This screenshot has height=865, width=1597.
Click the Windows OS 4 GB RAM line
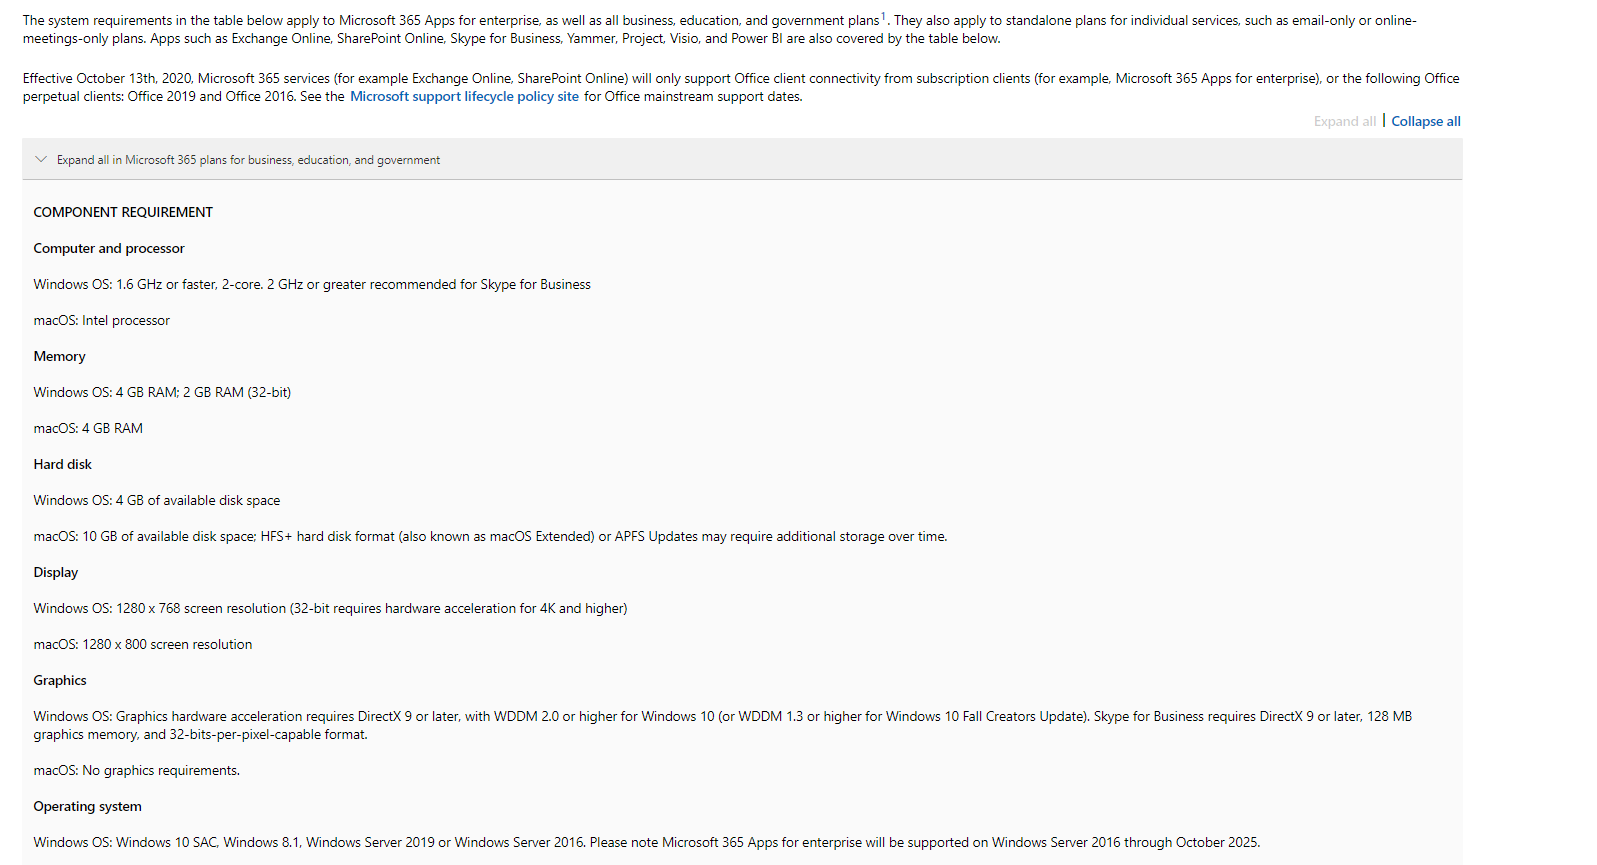tap(162, 392)
